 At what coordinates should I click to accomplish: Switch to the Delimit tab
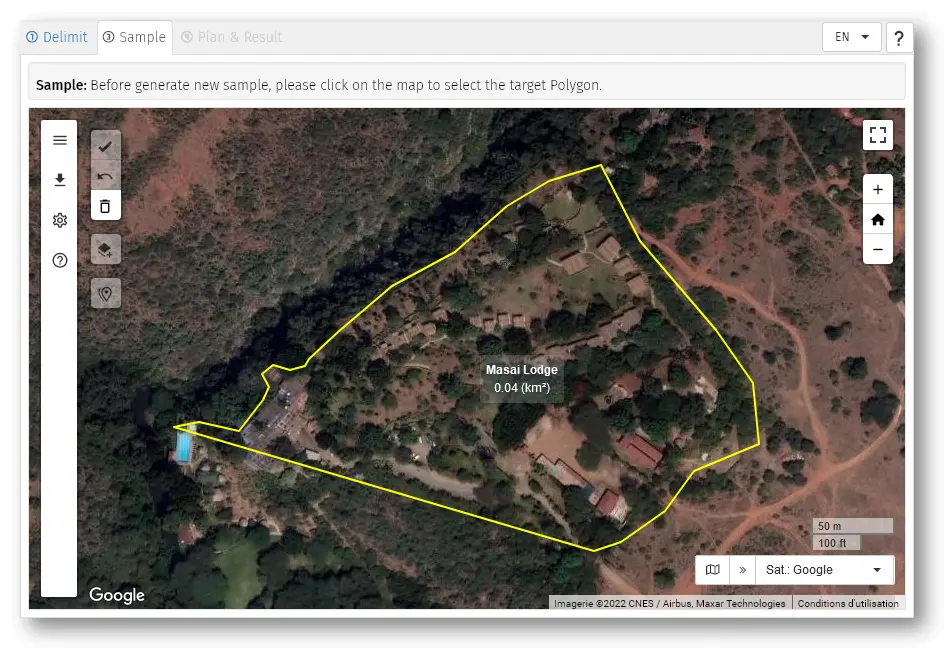click(x=57, y=37)
